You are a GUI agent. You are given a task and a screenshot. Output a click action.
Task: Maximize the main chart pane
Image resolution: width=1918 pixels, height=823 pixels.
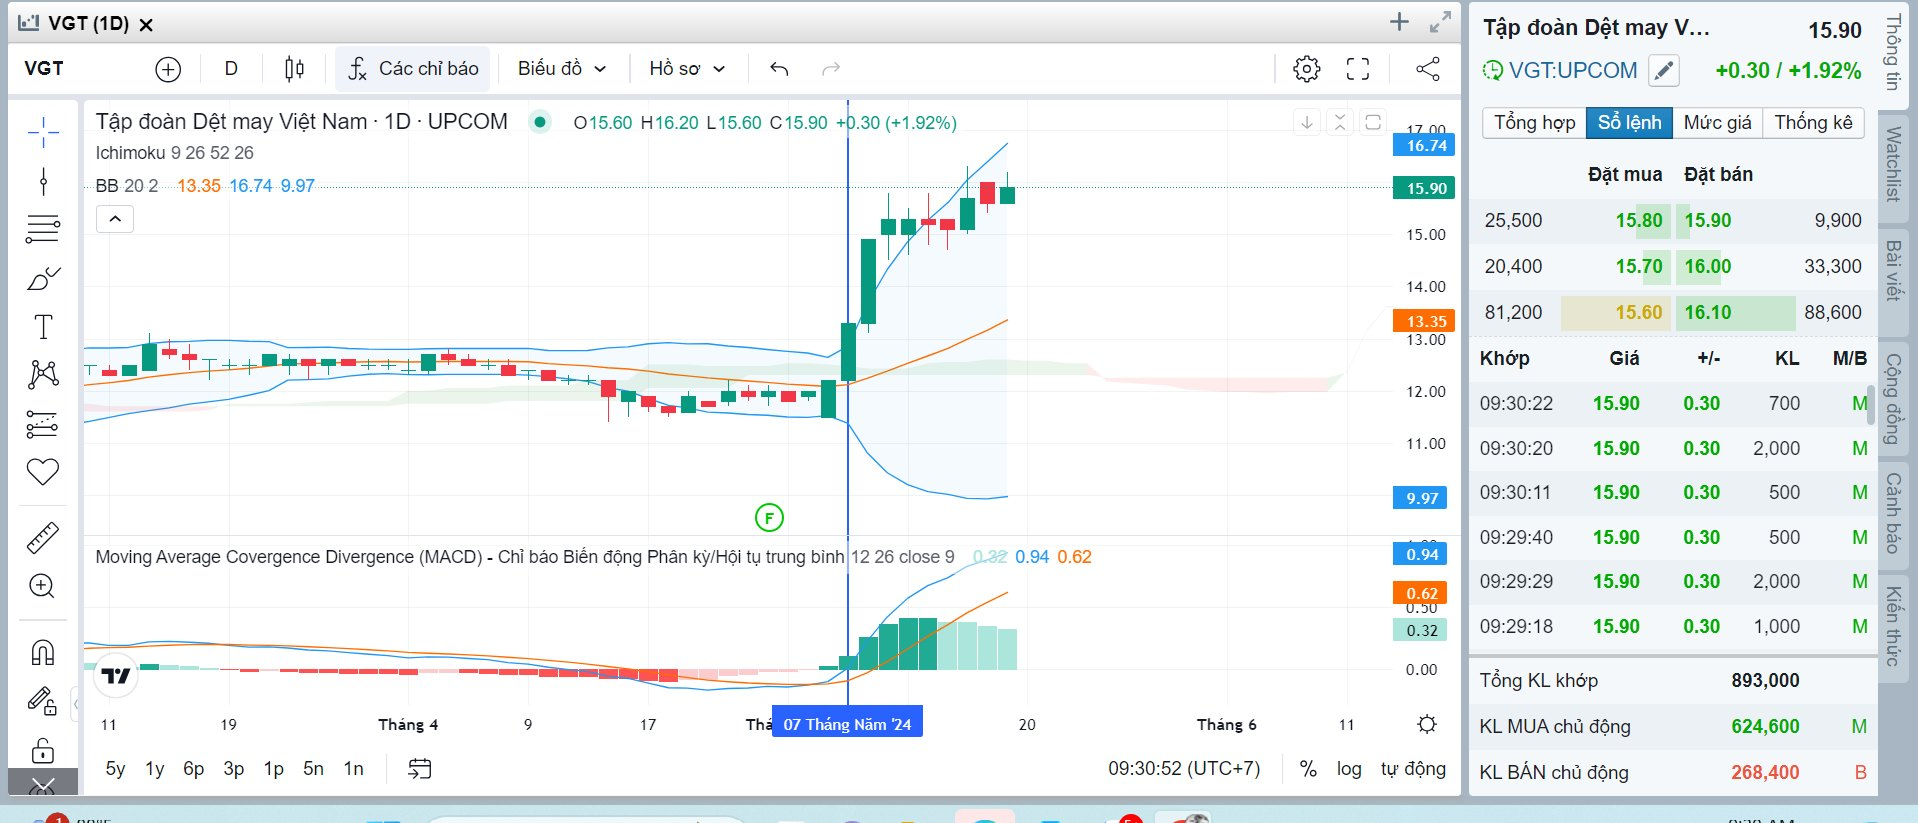point(1373,122)
